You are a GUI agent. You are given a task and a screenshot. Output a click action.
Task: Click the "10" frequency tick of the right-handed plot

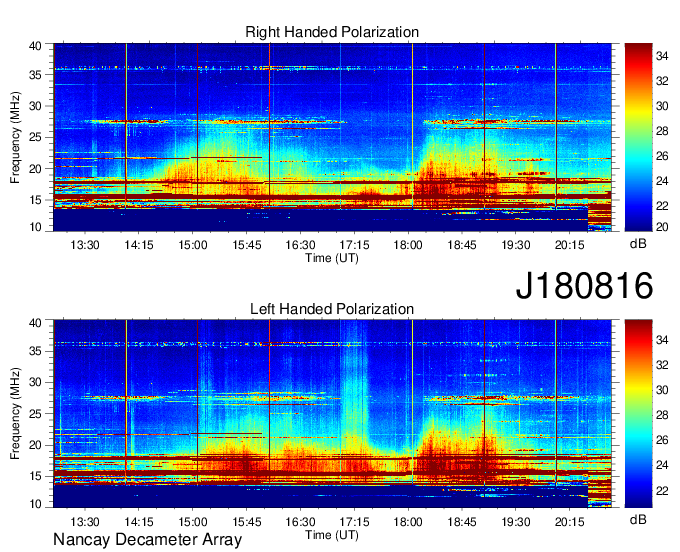click(x=35, y=227)
